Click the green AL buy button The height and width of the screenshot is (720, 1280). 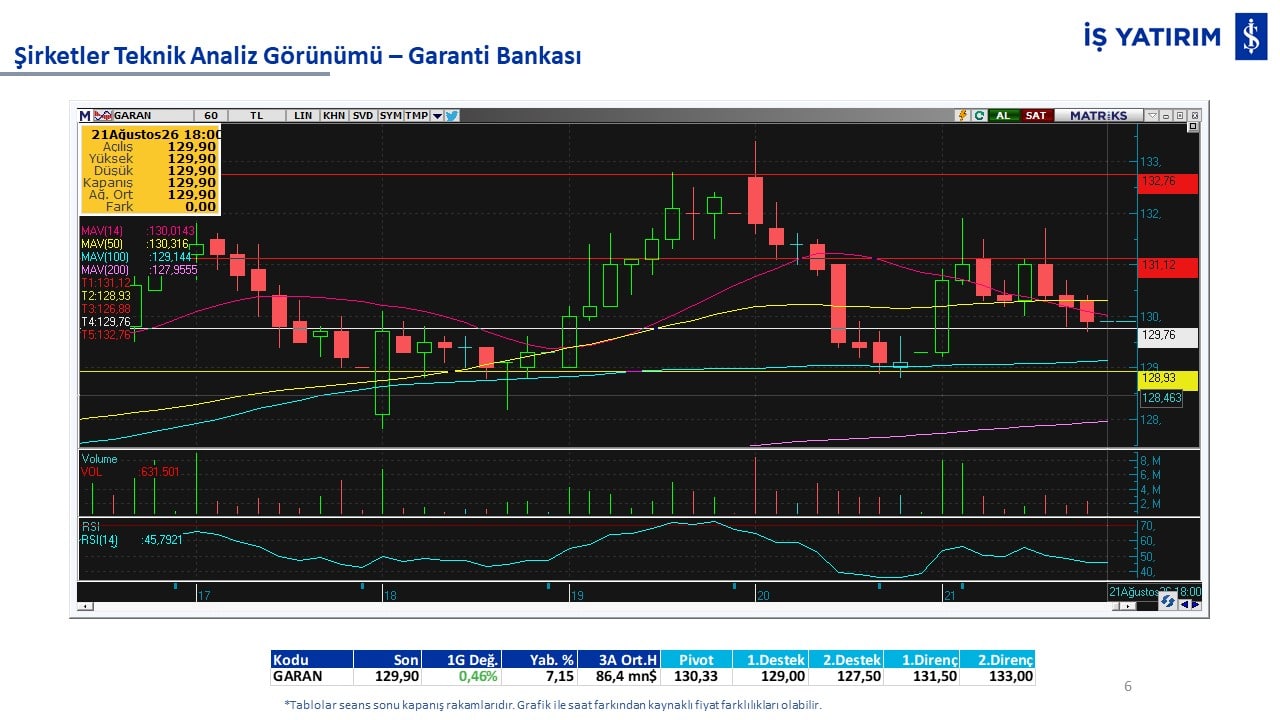[x=1003, y=115]
